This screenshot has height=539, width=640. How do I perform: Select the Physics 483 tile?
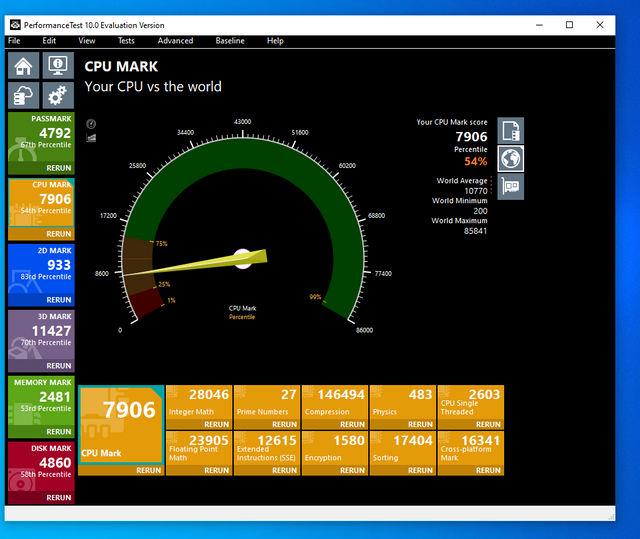click(x=403, y=402)
